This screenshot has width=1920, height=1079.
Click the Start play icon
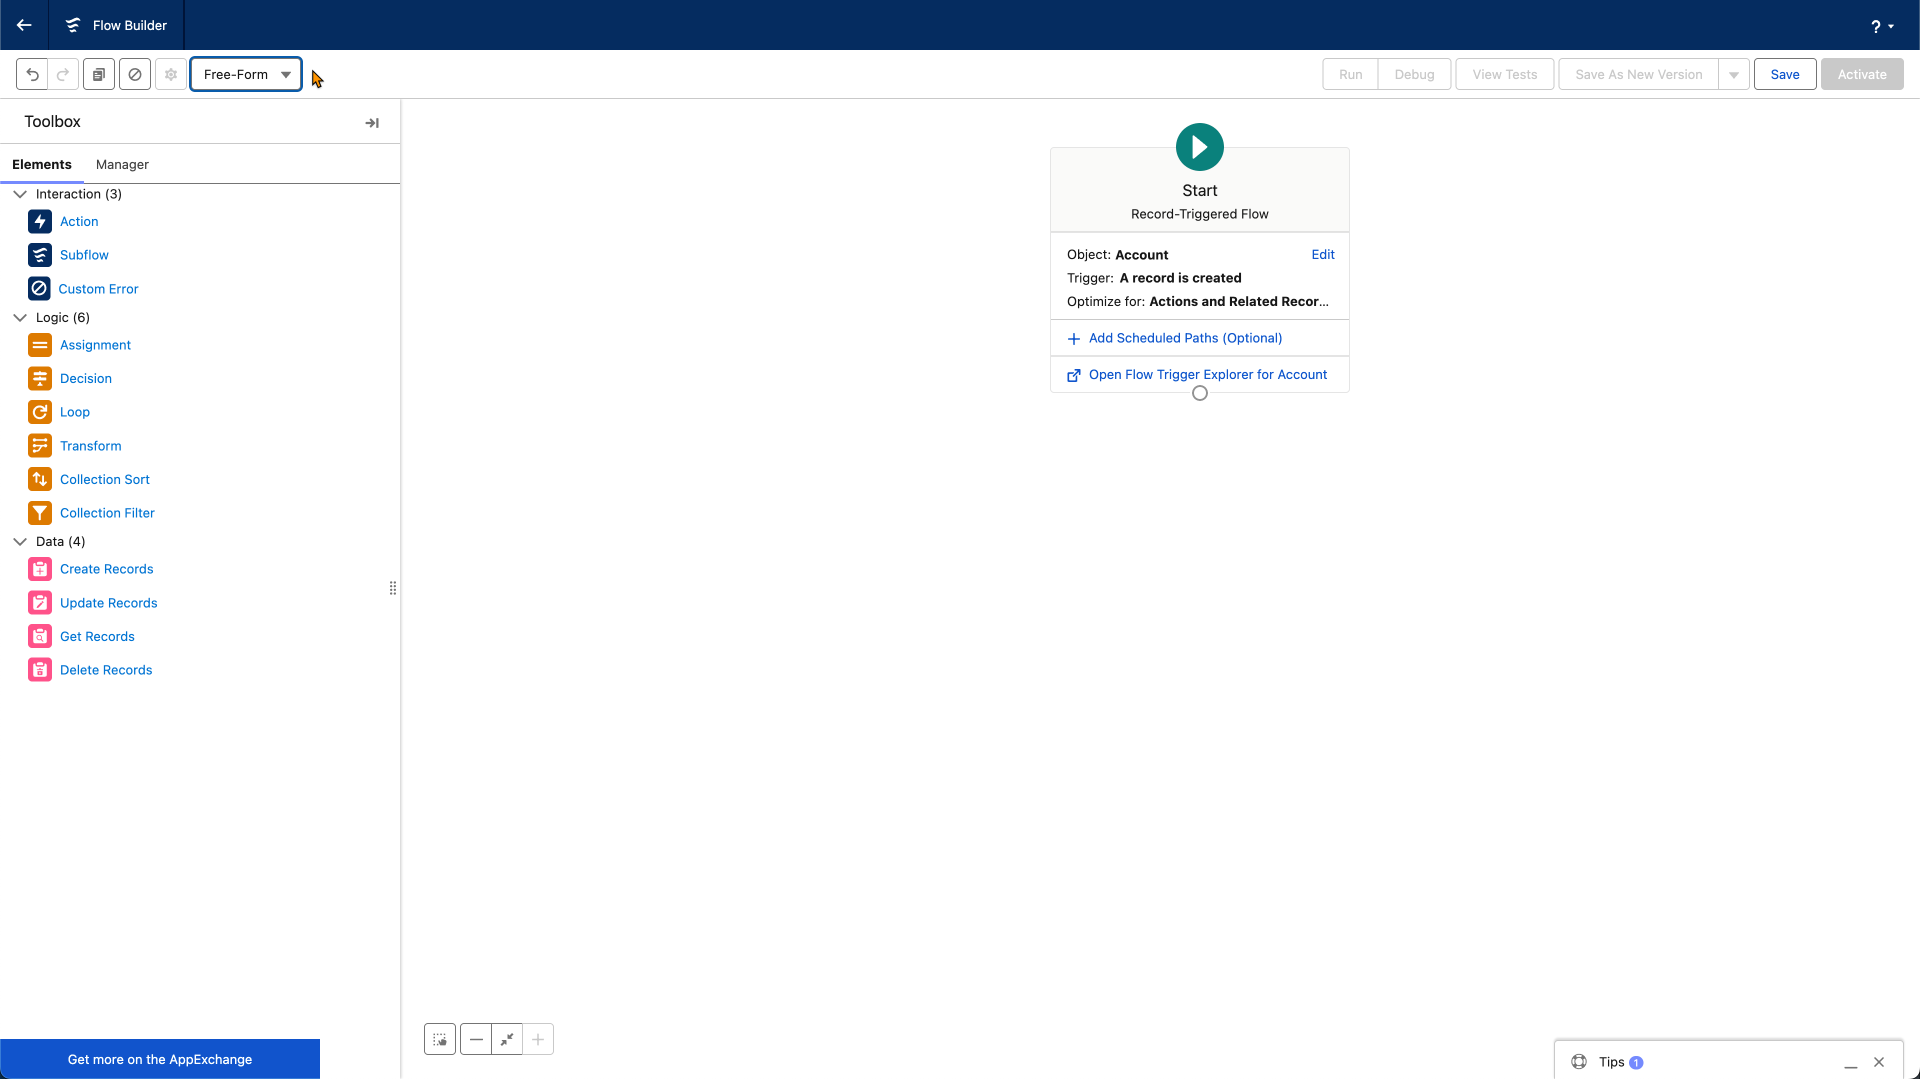click(x=1199, y=147)
